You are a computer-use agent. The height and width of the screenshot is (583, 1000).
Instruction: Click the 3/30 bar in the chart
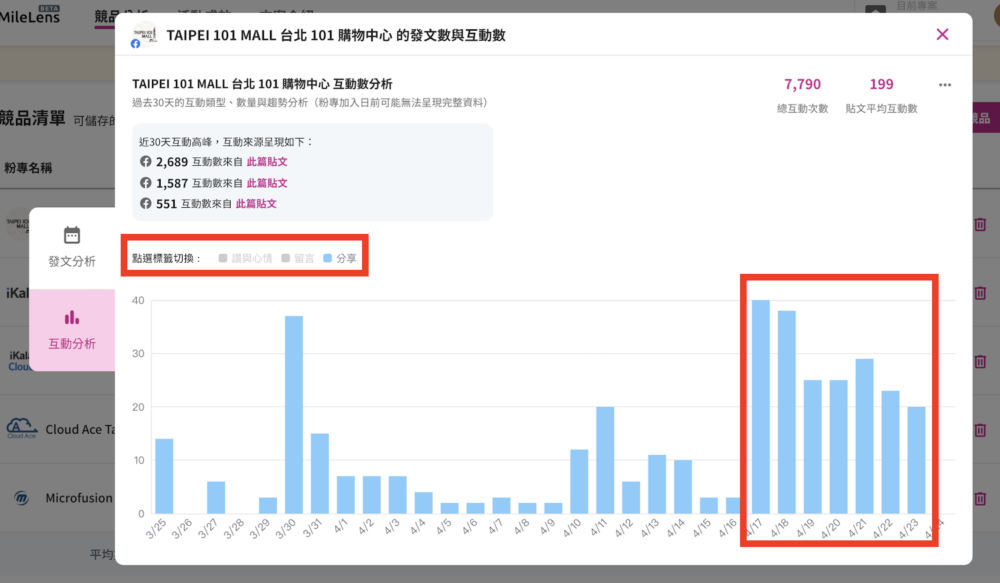coord(294,415)
